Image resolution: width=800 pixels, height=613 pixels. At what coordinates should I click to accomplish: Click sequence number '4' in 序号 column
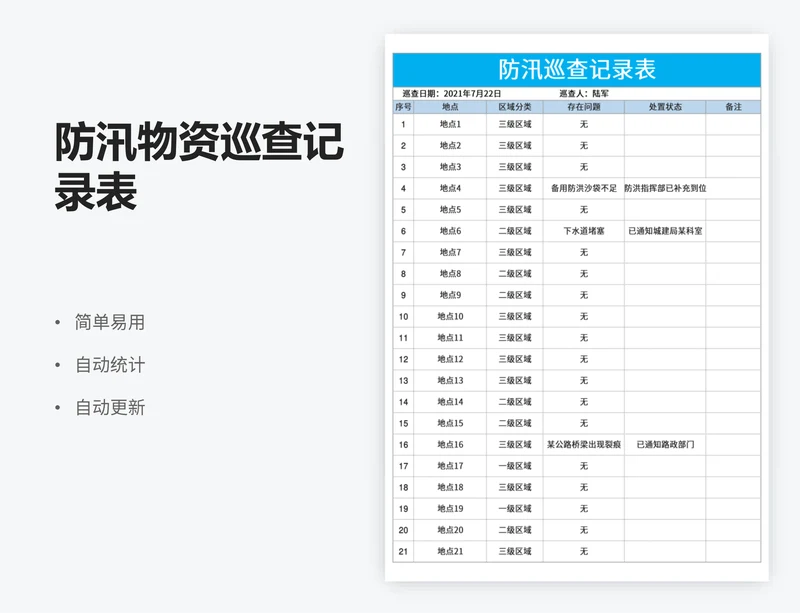coord(403,188)
